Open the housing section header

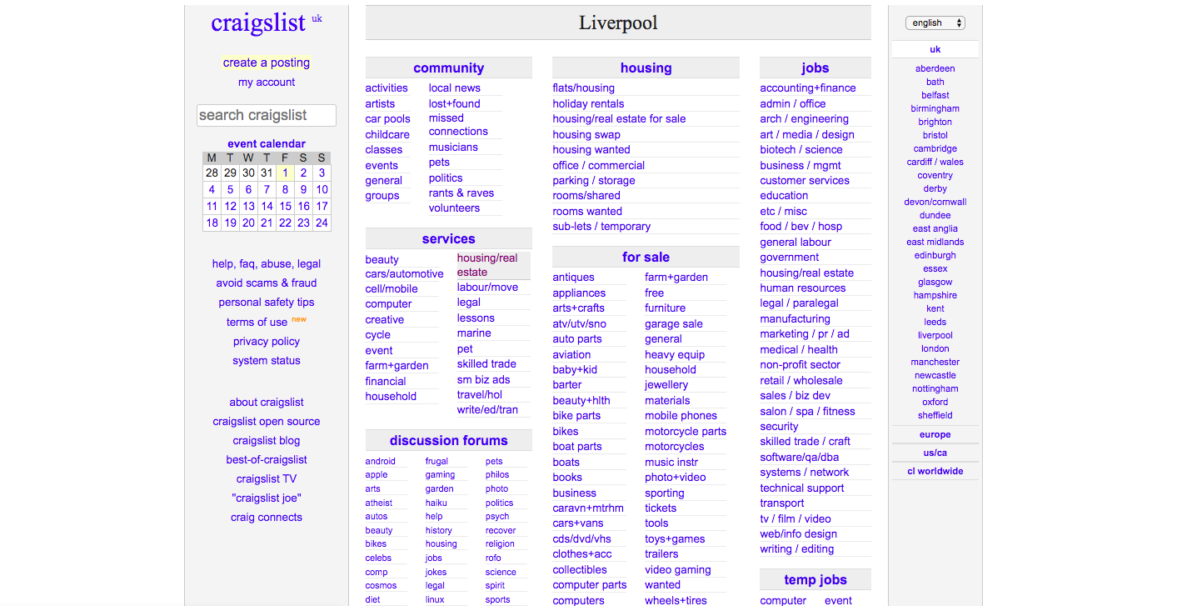(645, 68)
